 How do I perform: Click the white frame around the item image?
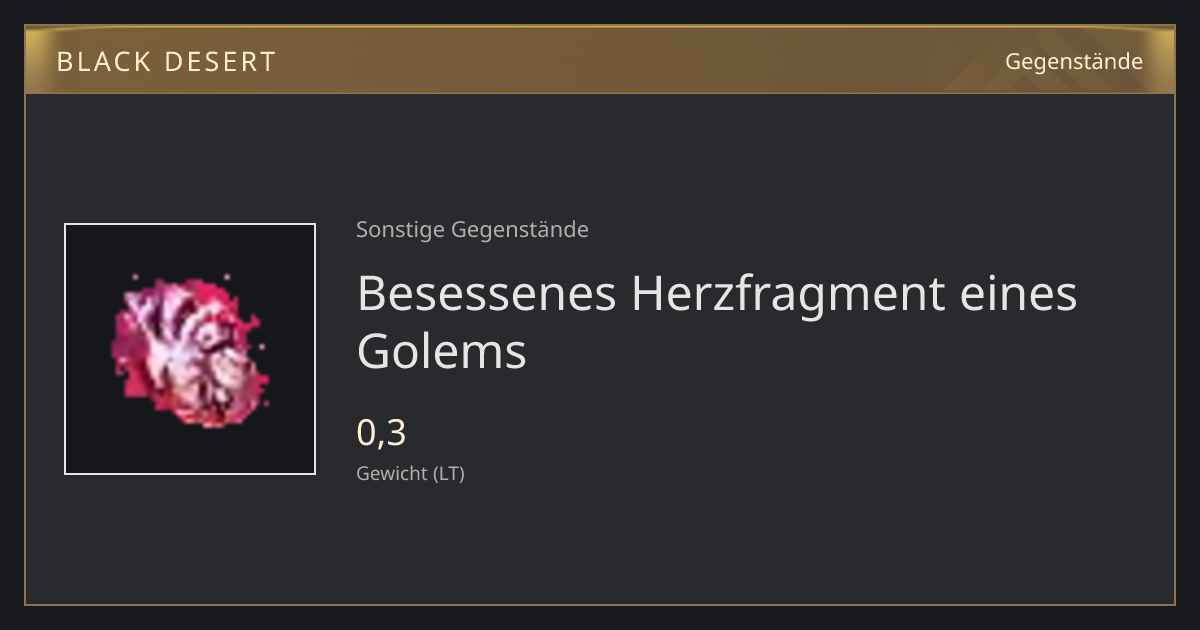click(190, 349)
